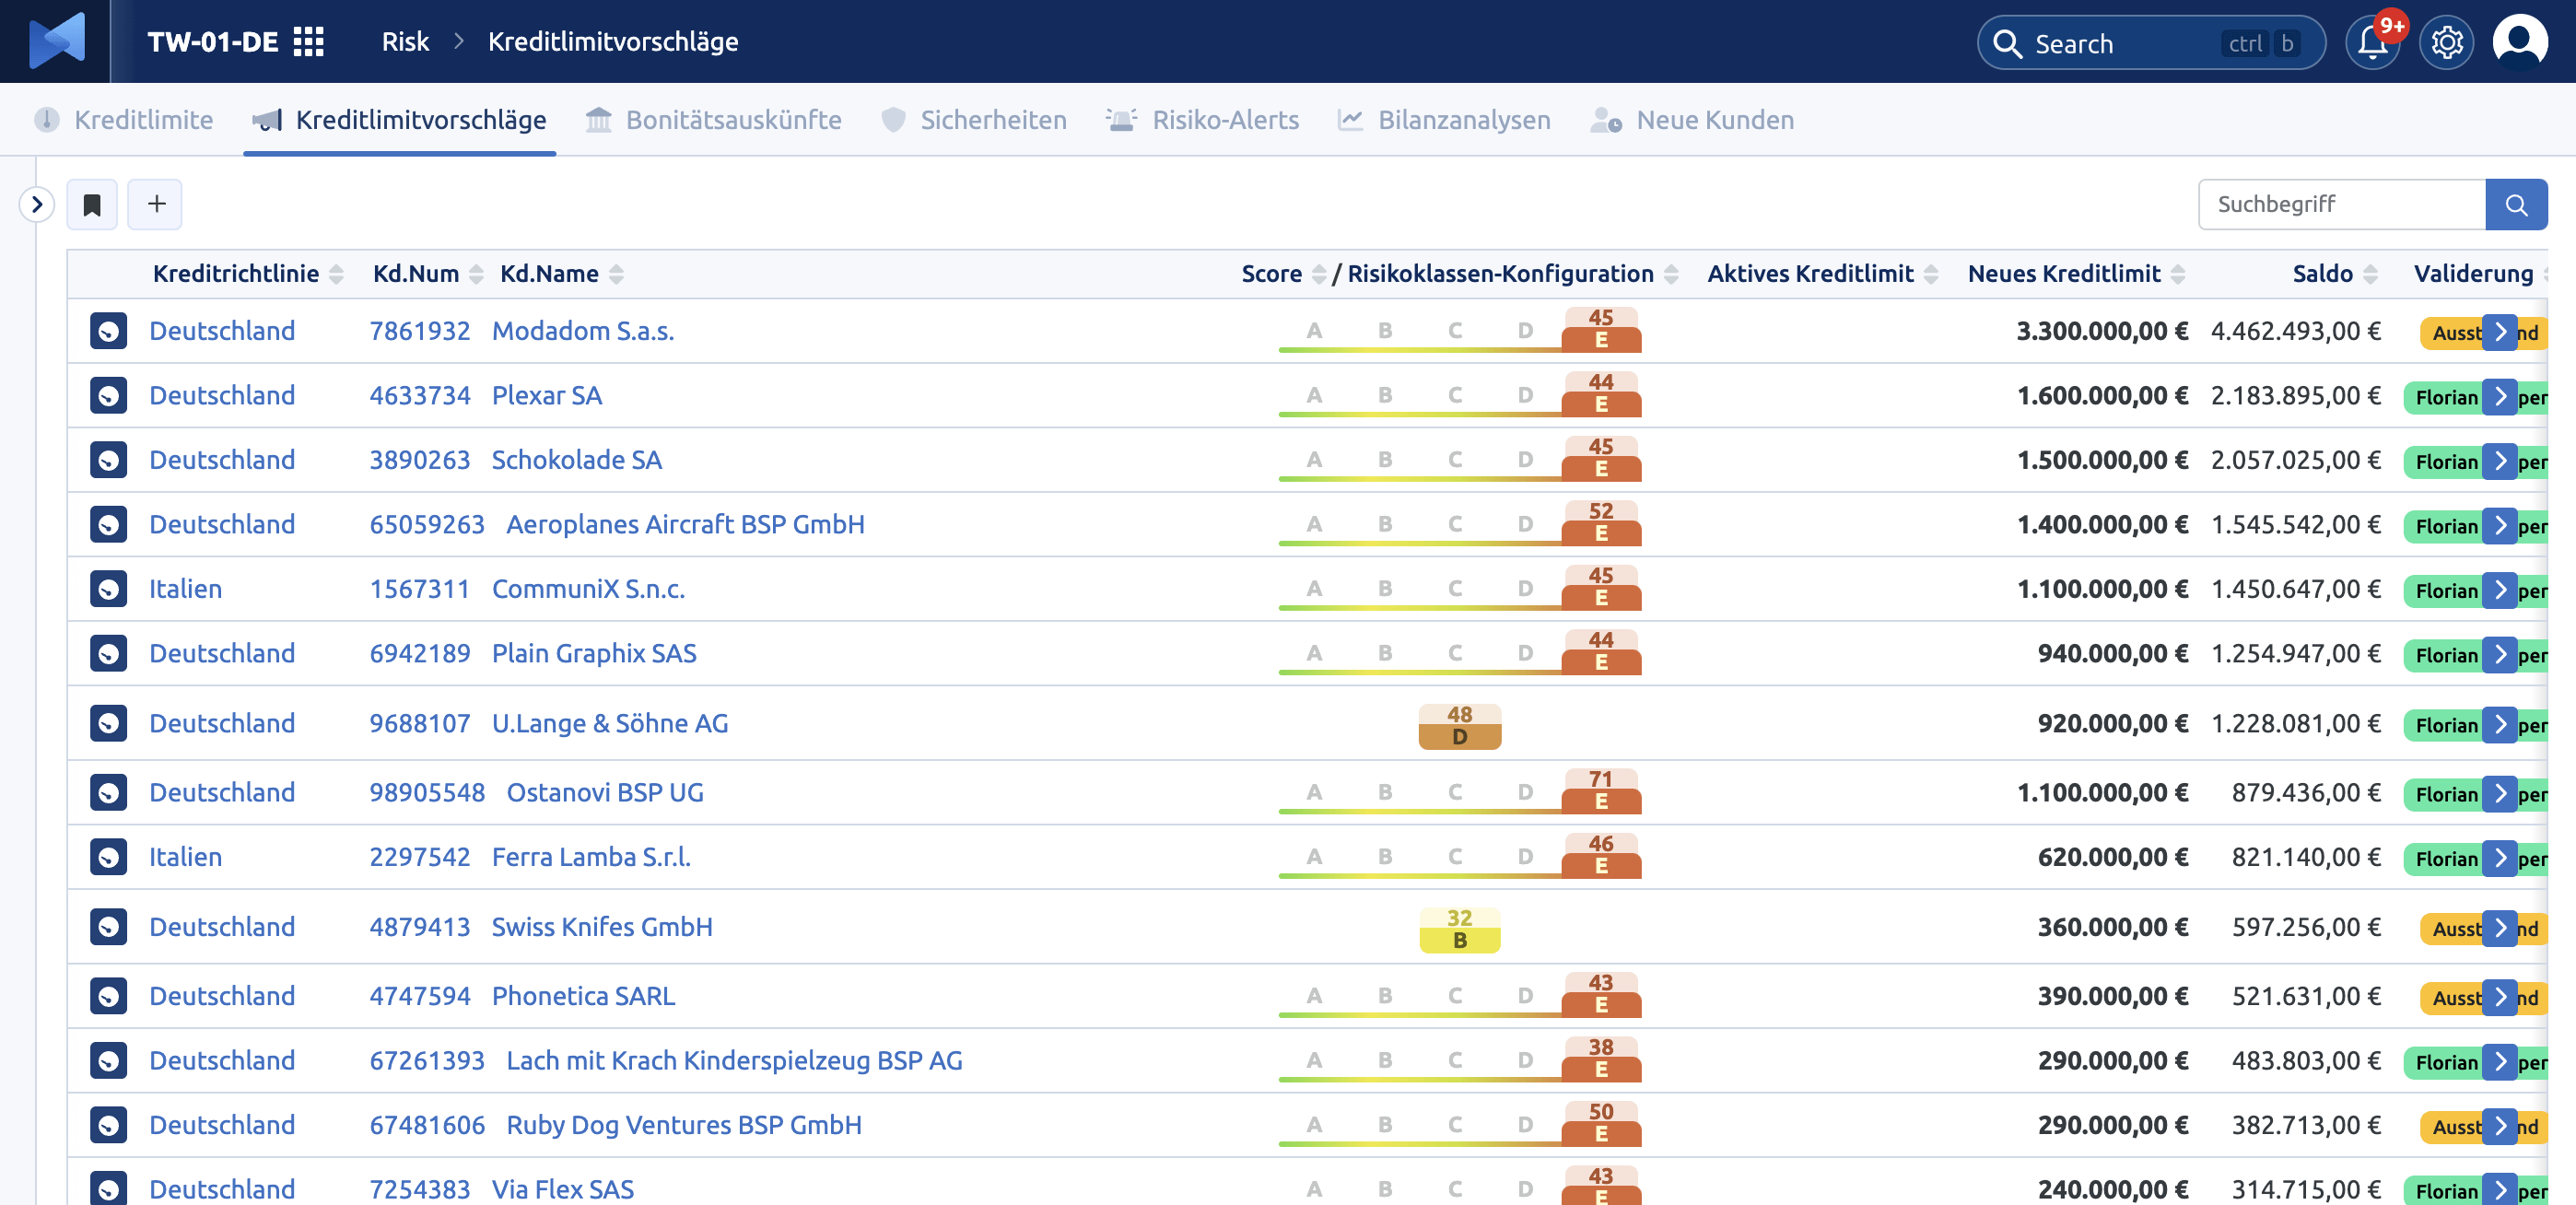Click the magnifier search button beside Suchbegriff
Viewport: 2576px width, 1205px height.
pos(2516,205)
